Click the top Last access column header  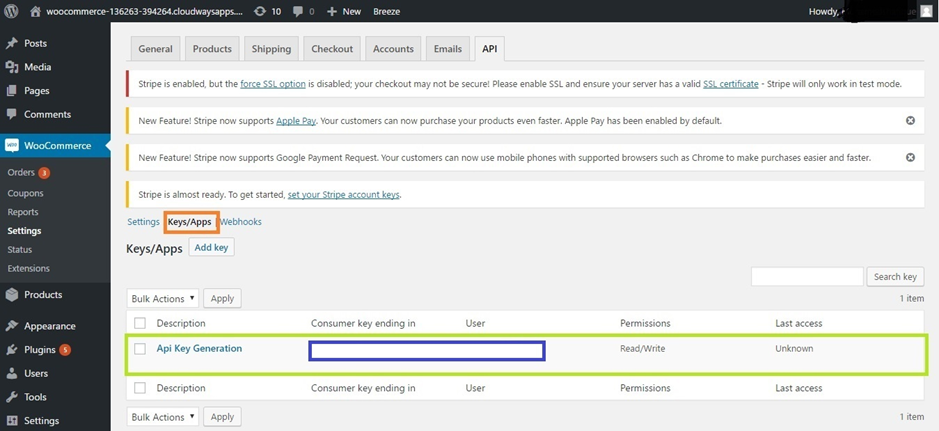coord(799,323)
